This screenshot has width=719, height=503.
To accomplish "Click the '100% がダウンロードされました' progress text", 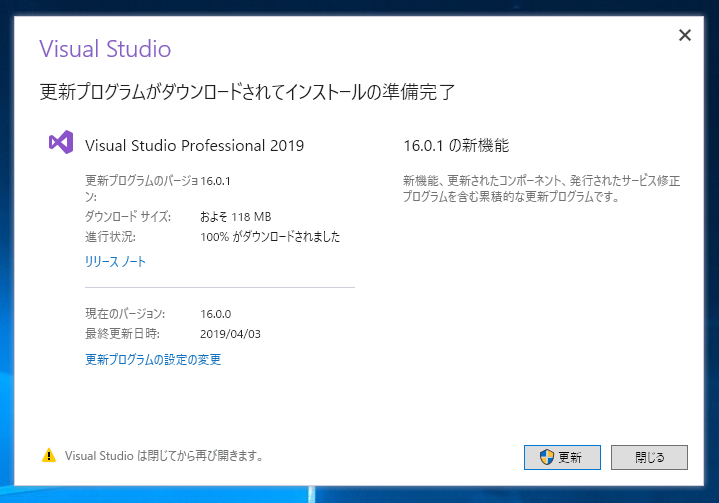I will click(270, 237).
